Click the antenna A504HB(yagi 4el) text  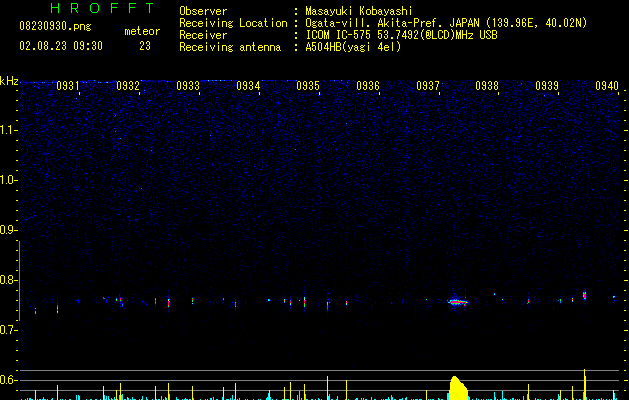tap(353, 47)
